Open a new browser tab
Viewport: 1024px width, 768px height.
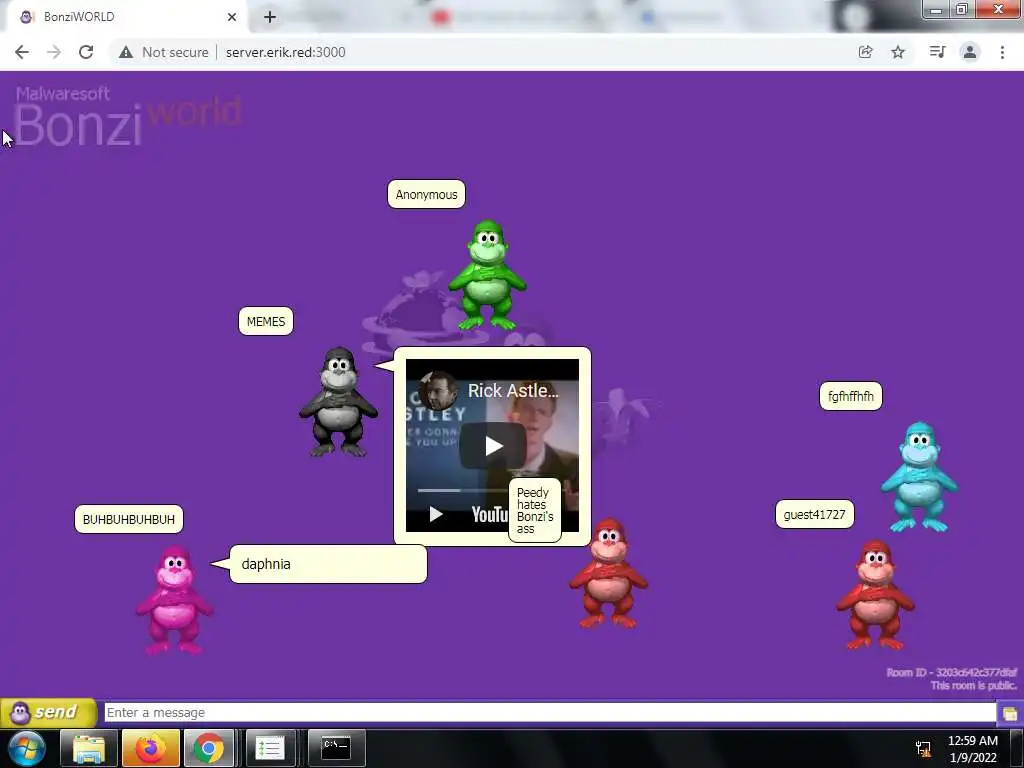click(270, 17)
